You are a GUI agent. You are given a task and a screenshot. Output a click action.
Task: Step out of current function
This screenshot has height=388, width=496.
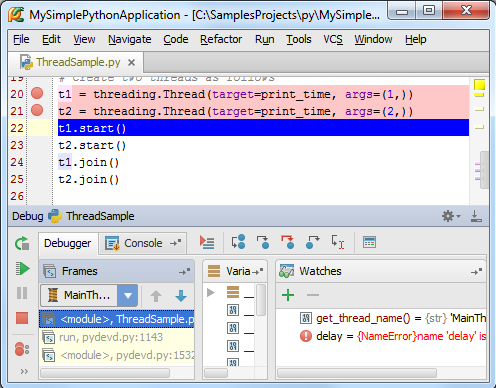[312, 242]
